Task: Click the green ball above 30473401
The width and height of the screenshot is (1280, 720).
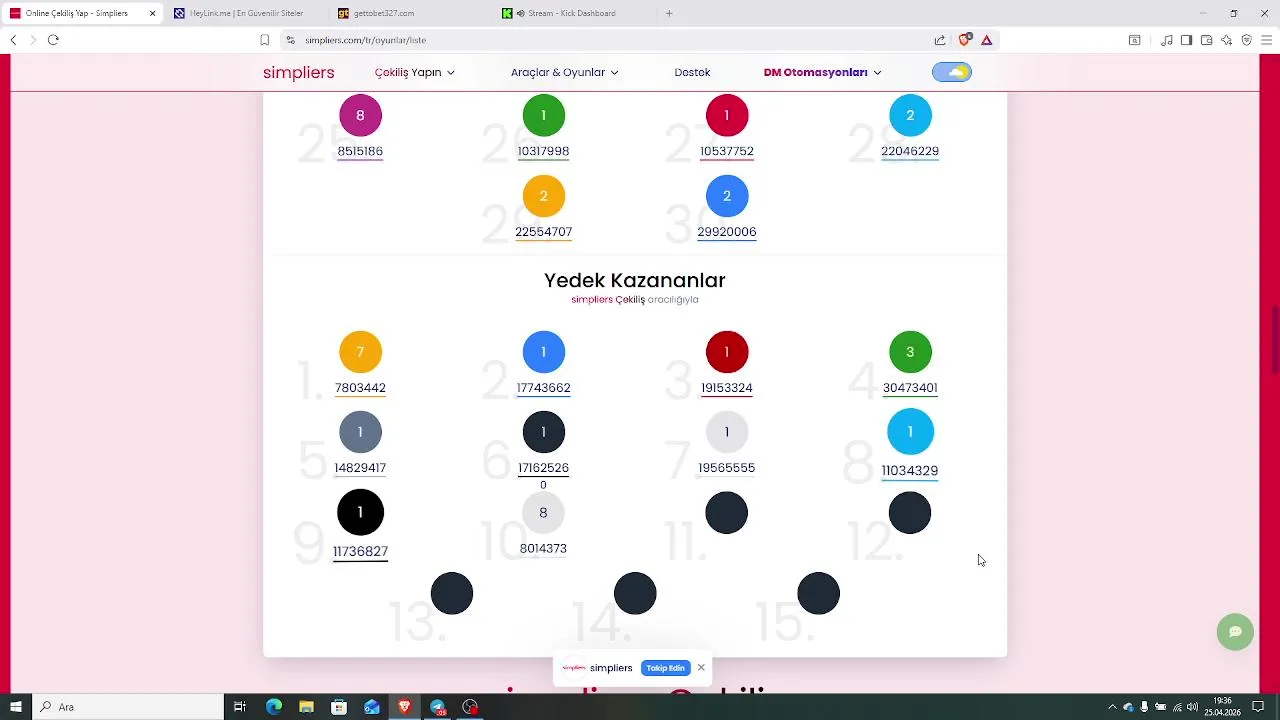Action: point(910,352)
